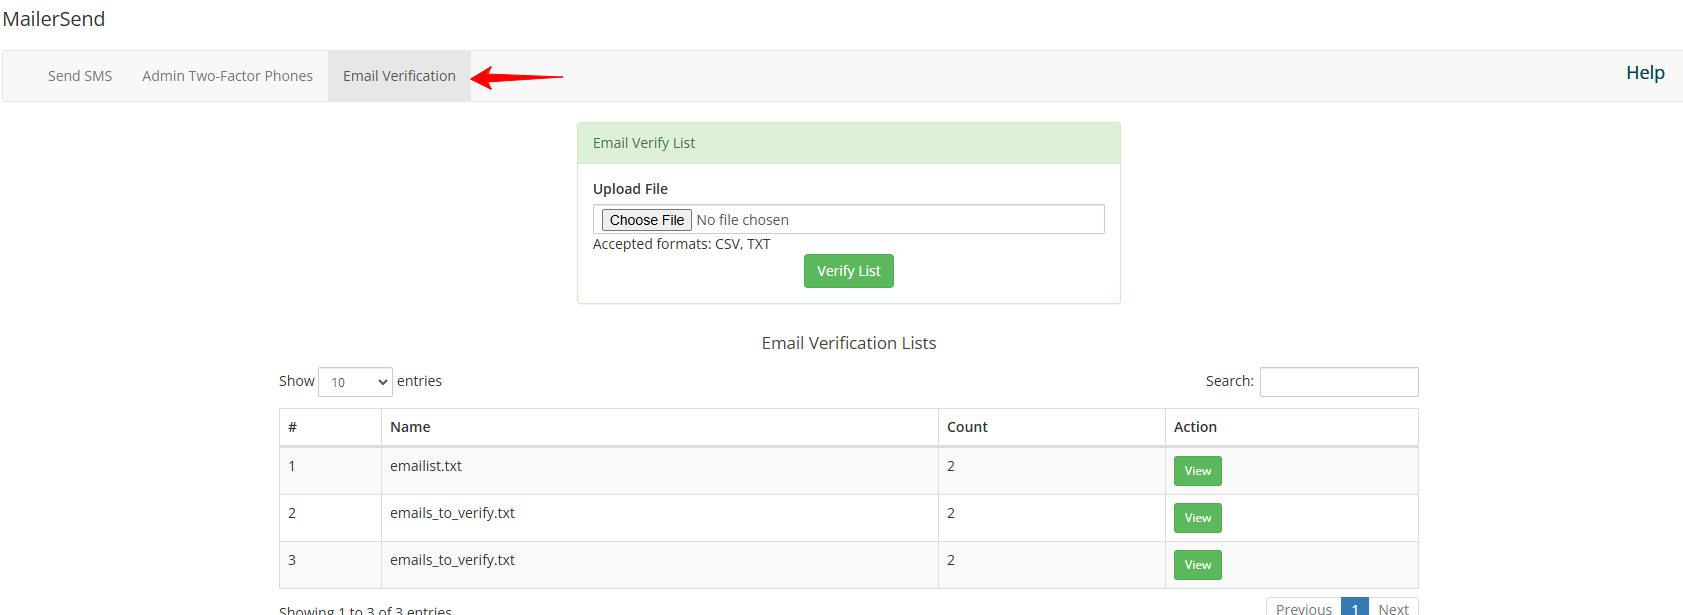Click the green Verify List button
The image size is (1683, 615).
click(849, 271)
